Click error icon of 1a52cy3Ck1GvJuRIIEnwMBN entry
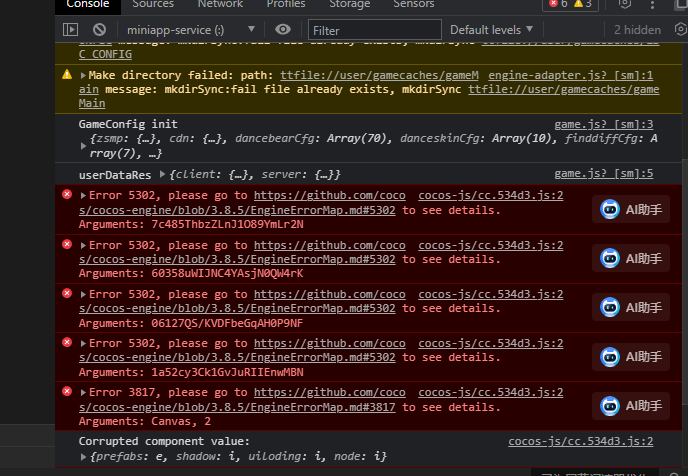 coord(67,343)
